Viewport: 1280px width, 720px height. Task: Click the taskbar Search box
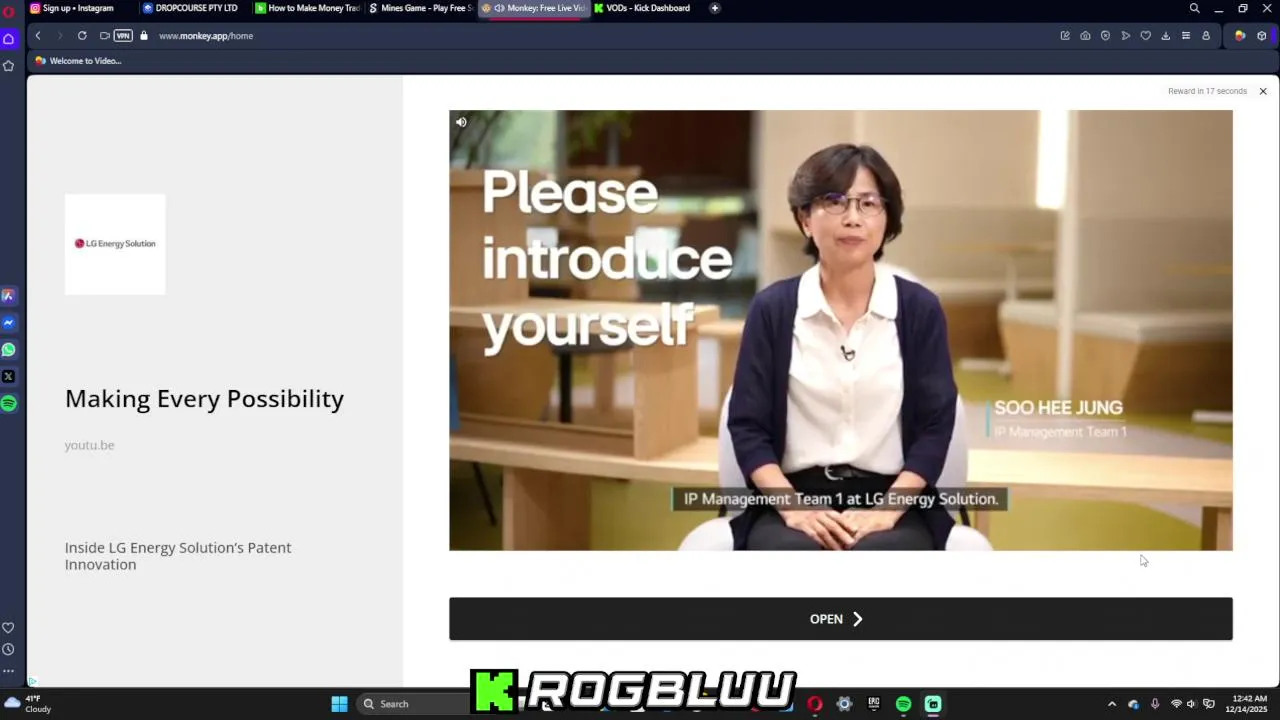(x=412, y=704)
